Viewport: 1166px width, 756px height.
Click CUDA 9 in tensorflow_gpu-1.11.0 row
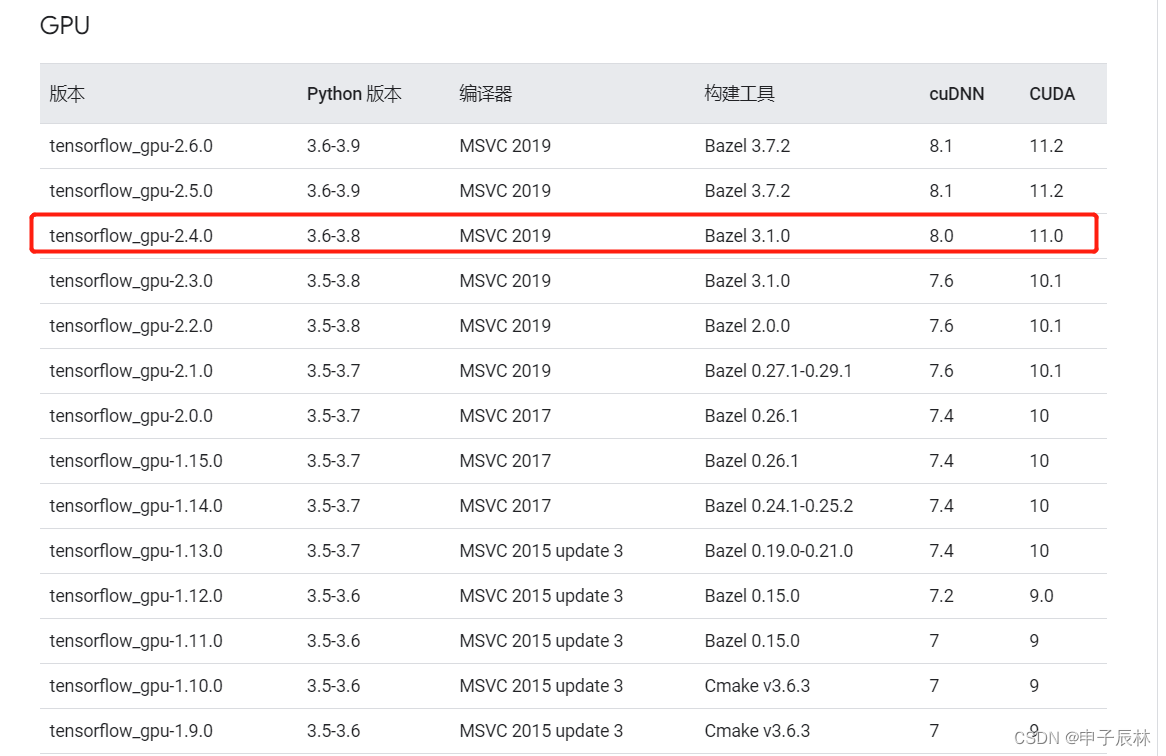pyautogui.click(x=1034, y=641)
